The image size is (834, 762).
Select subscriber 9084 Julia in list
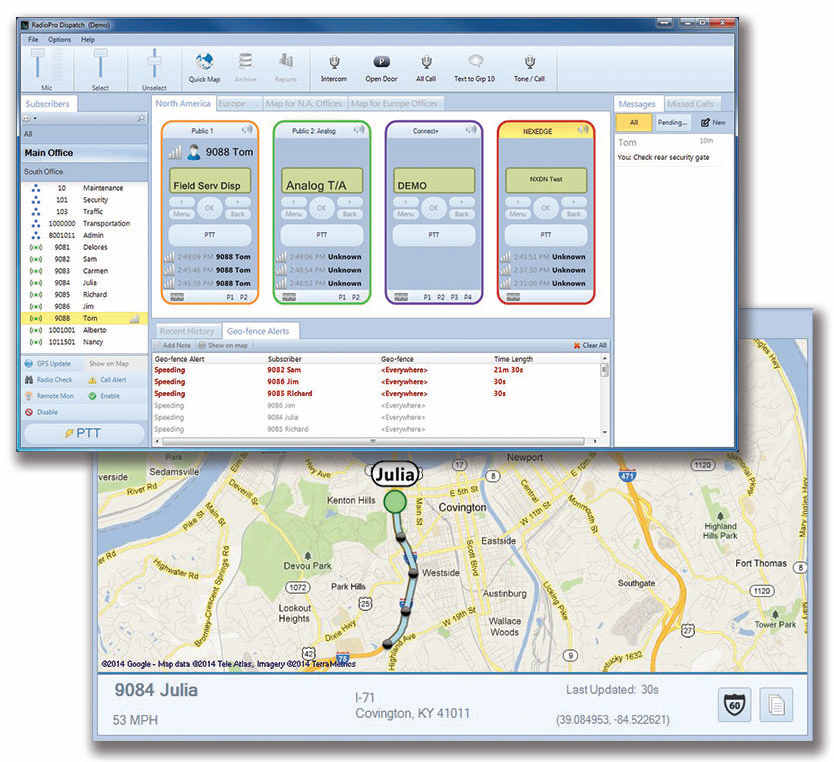click(84, 283)
